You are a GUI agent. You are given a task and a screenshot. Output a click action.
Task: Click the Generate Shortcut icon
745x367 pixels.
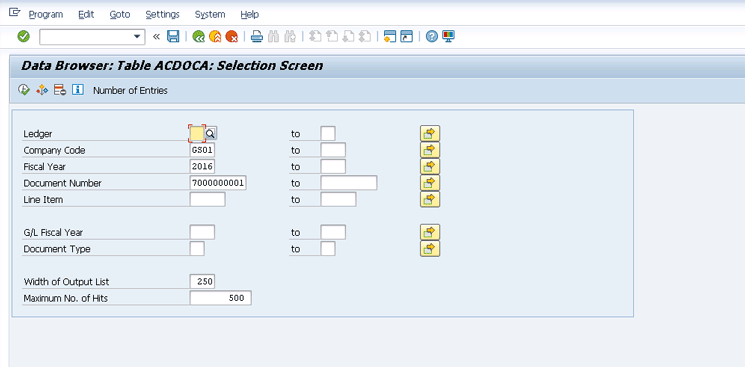pos(407,37)
